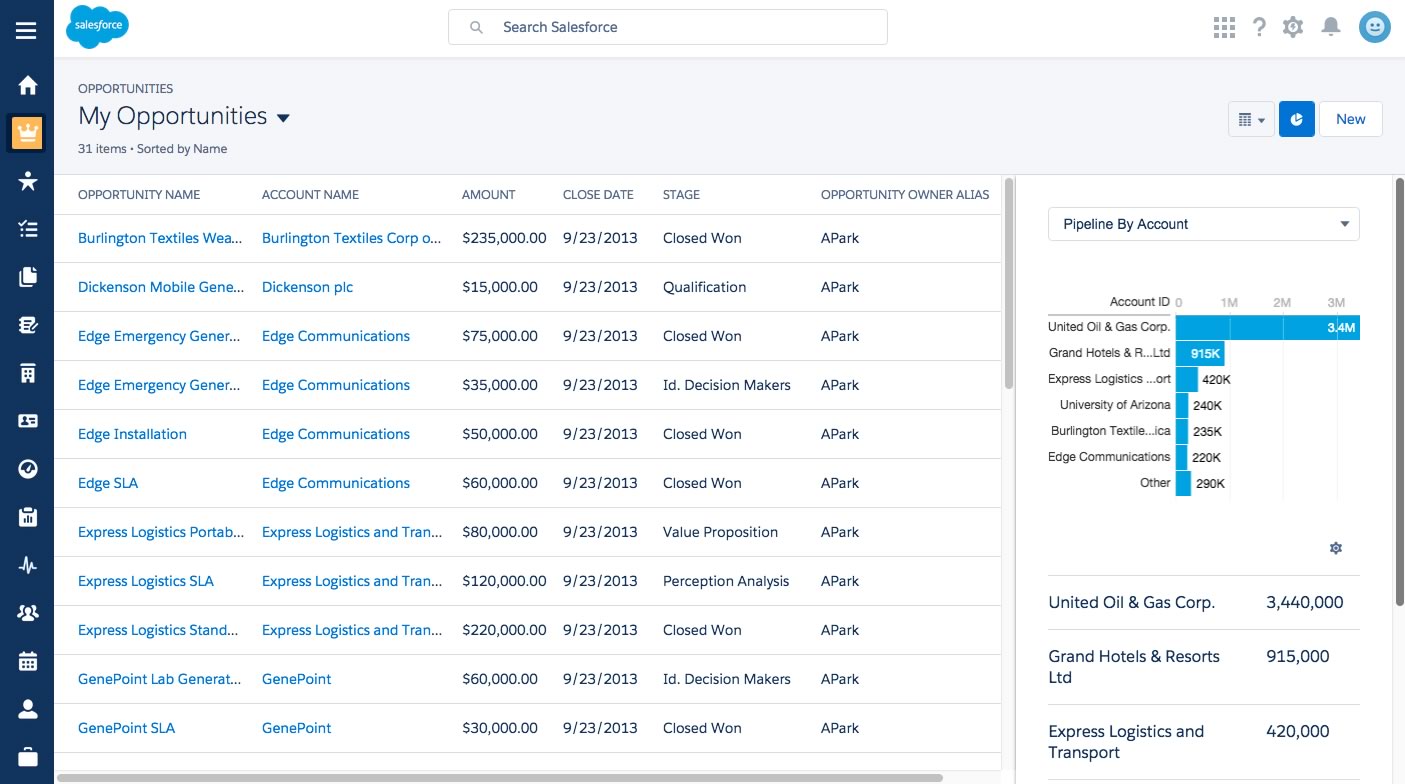Open chart settings gear icon

coord(1335,548)
